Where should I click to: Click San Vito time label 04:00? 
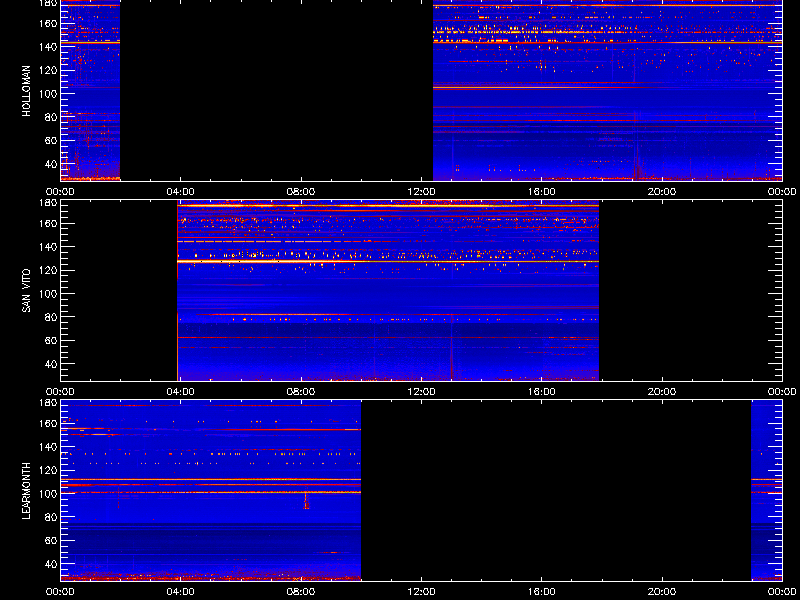coord(181,392)
